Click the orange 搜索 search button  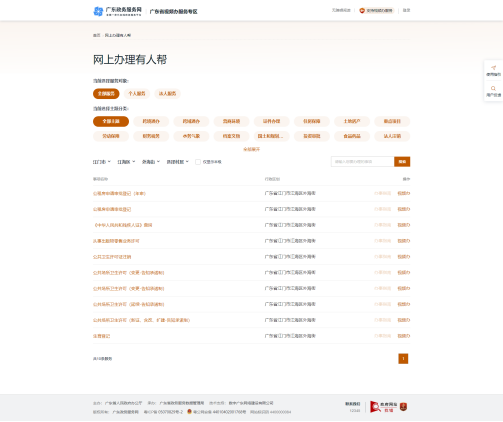tap(402, 162)
